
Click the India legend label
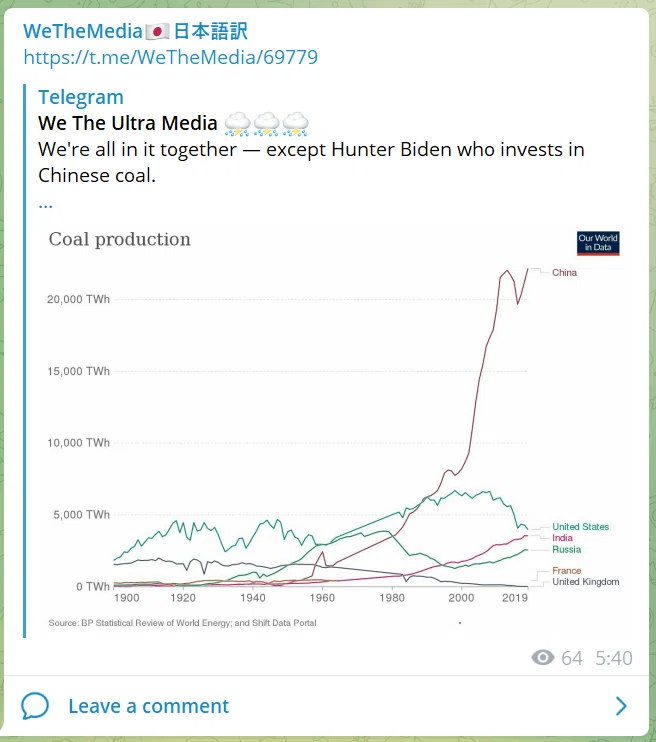tap(562, 538)
